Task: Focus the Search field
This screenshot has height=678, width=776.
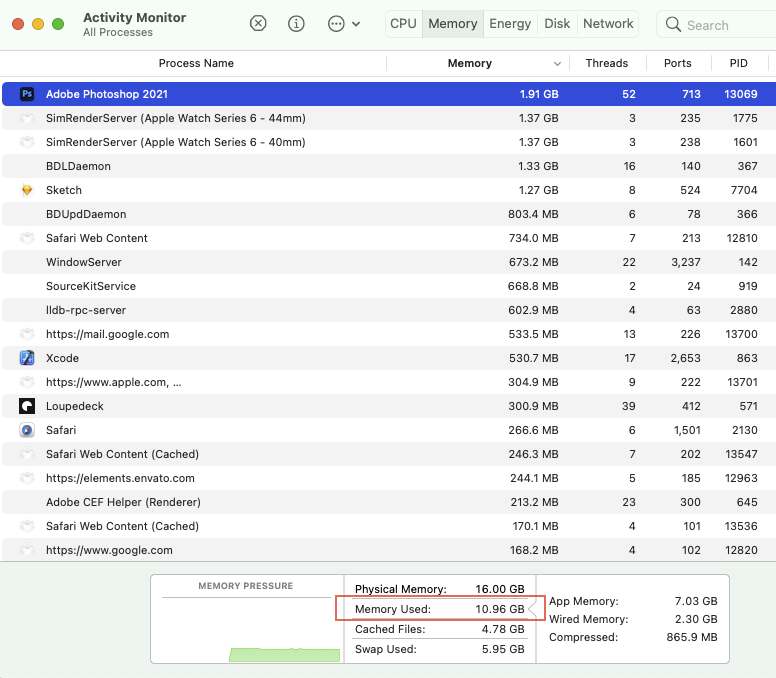Action: (716, 25)
